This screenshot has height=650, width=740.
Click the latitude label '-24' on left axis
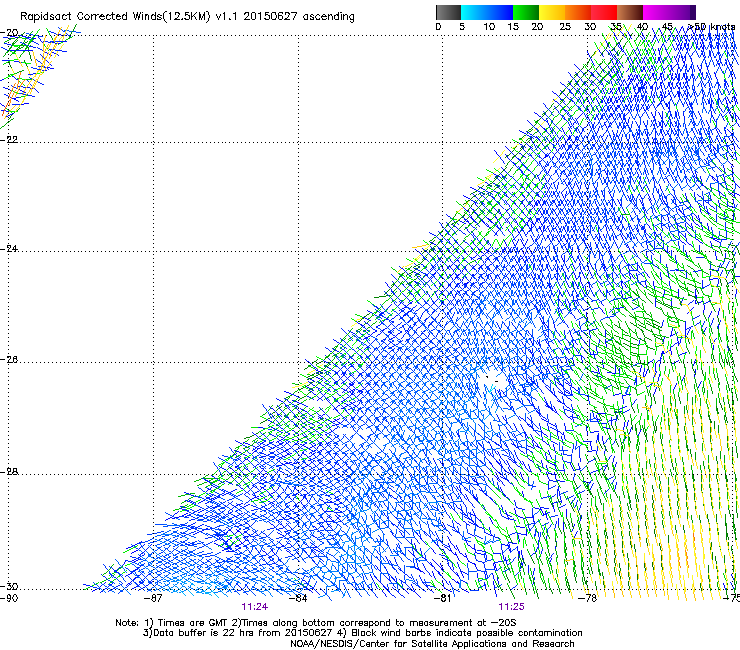point(9,249)
